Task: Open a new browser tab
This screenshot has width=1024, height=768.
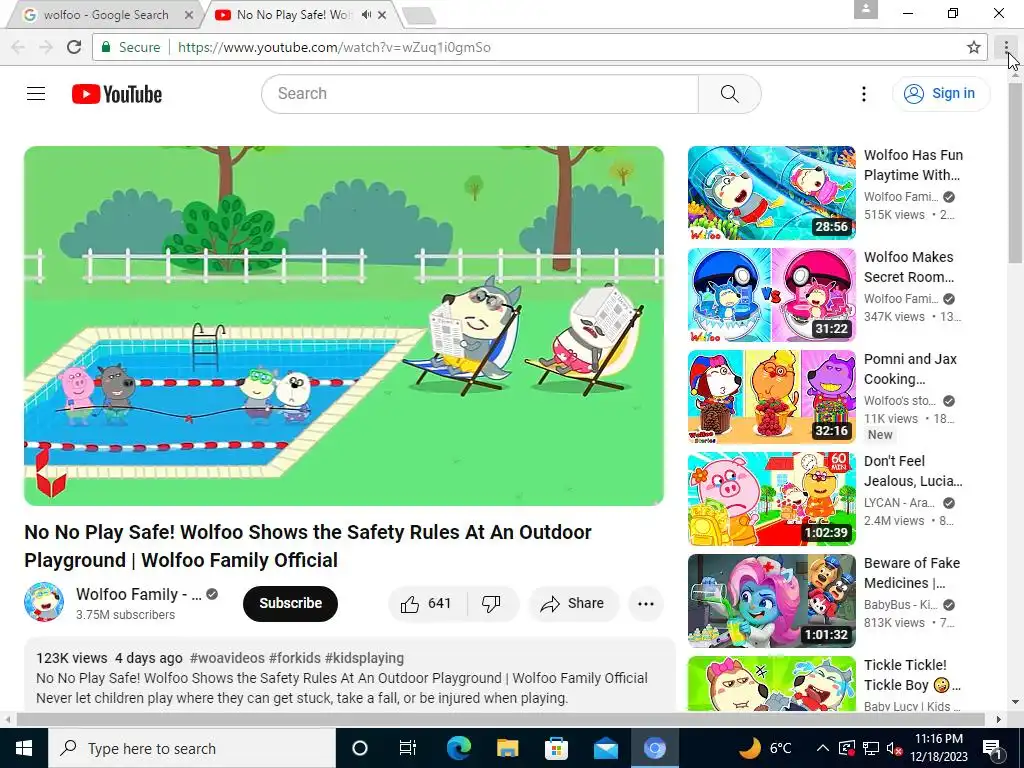Action: 419,16
